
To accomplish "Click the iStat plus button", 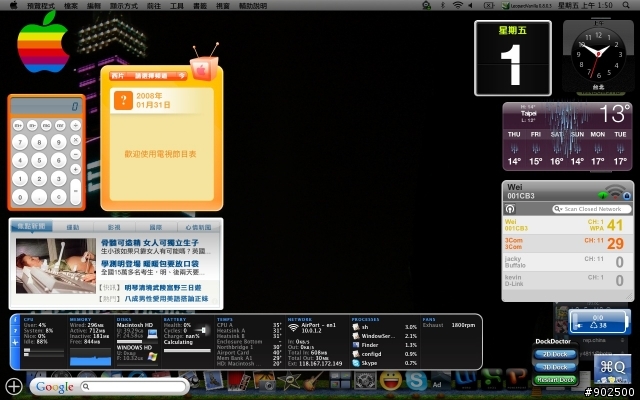I will click(15, 342).
